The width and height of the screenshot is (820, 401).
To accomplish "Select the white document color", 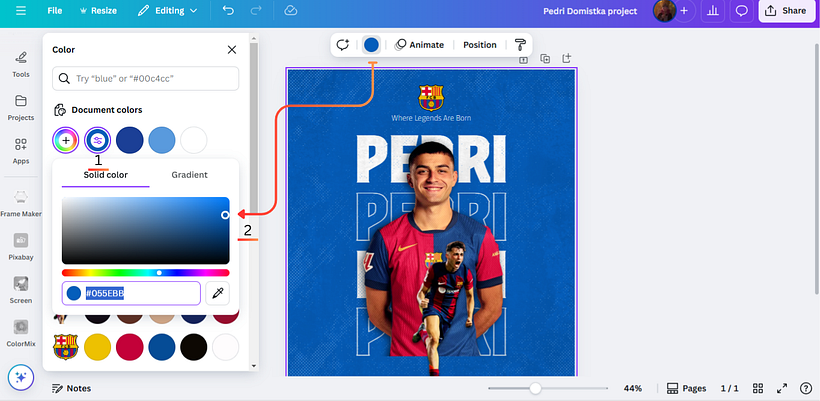I will (x=193, y=140).
